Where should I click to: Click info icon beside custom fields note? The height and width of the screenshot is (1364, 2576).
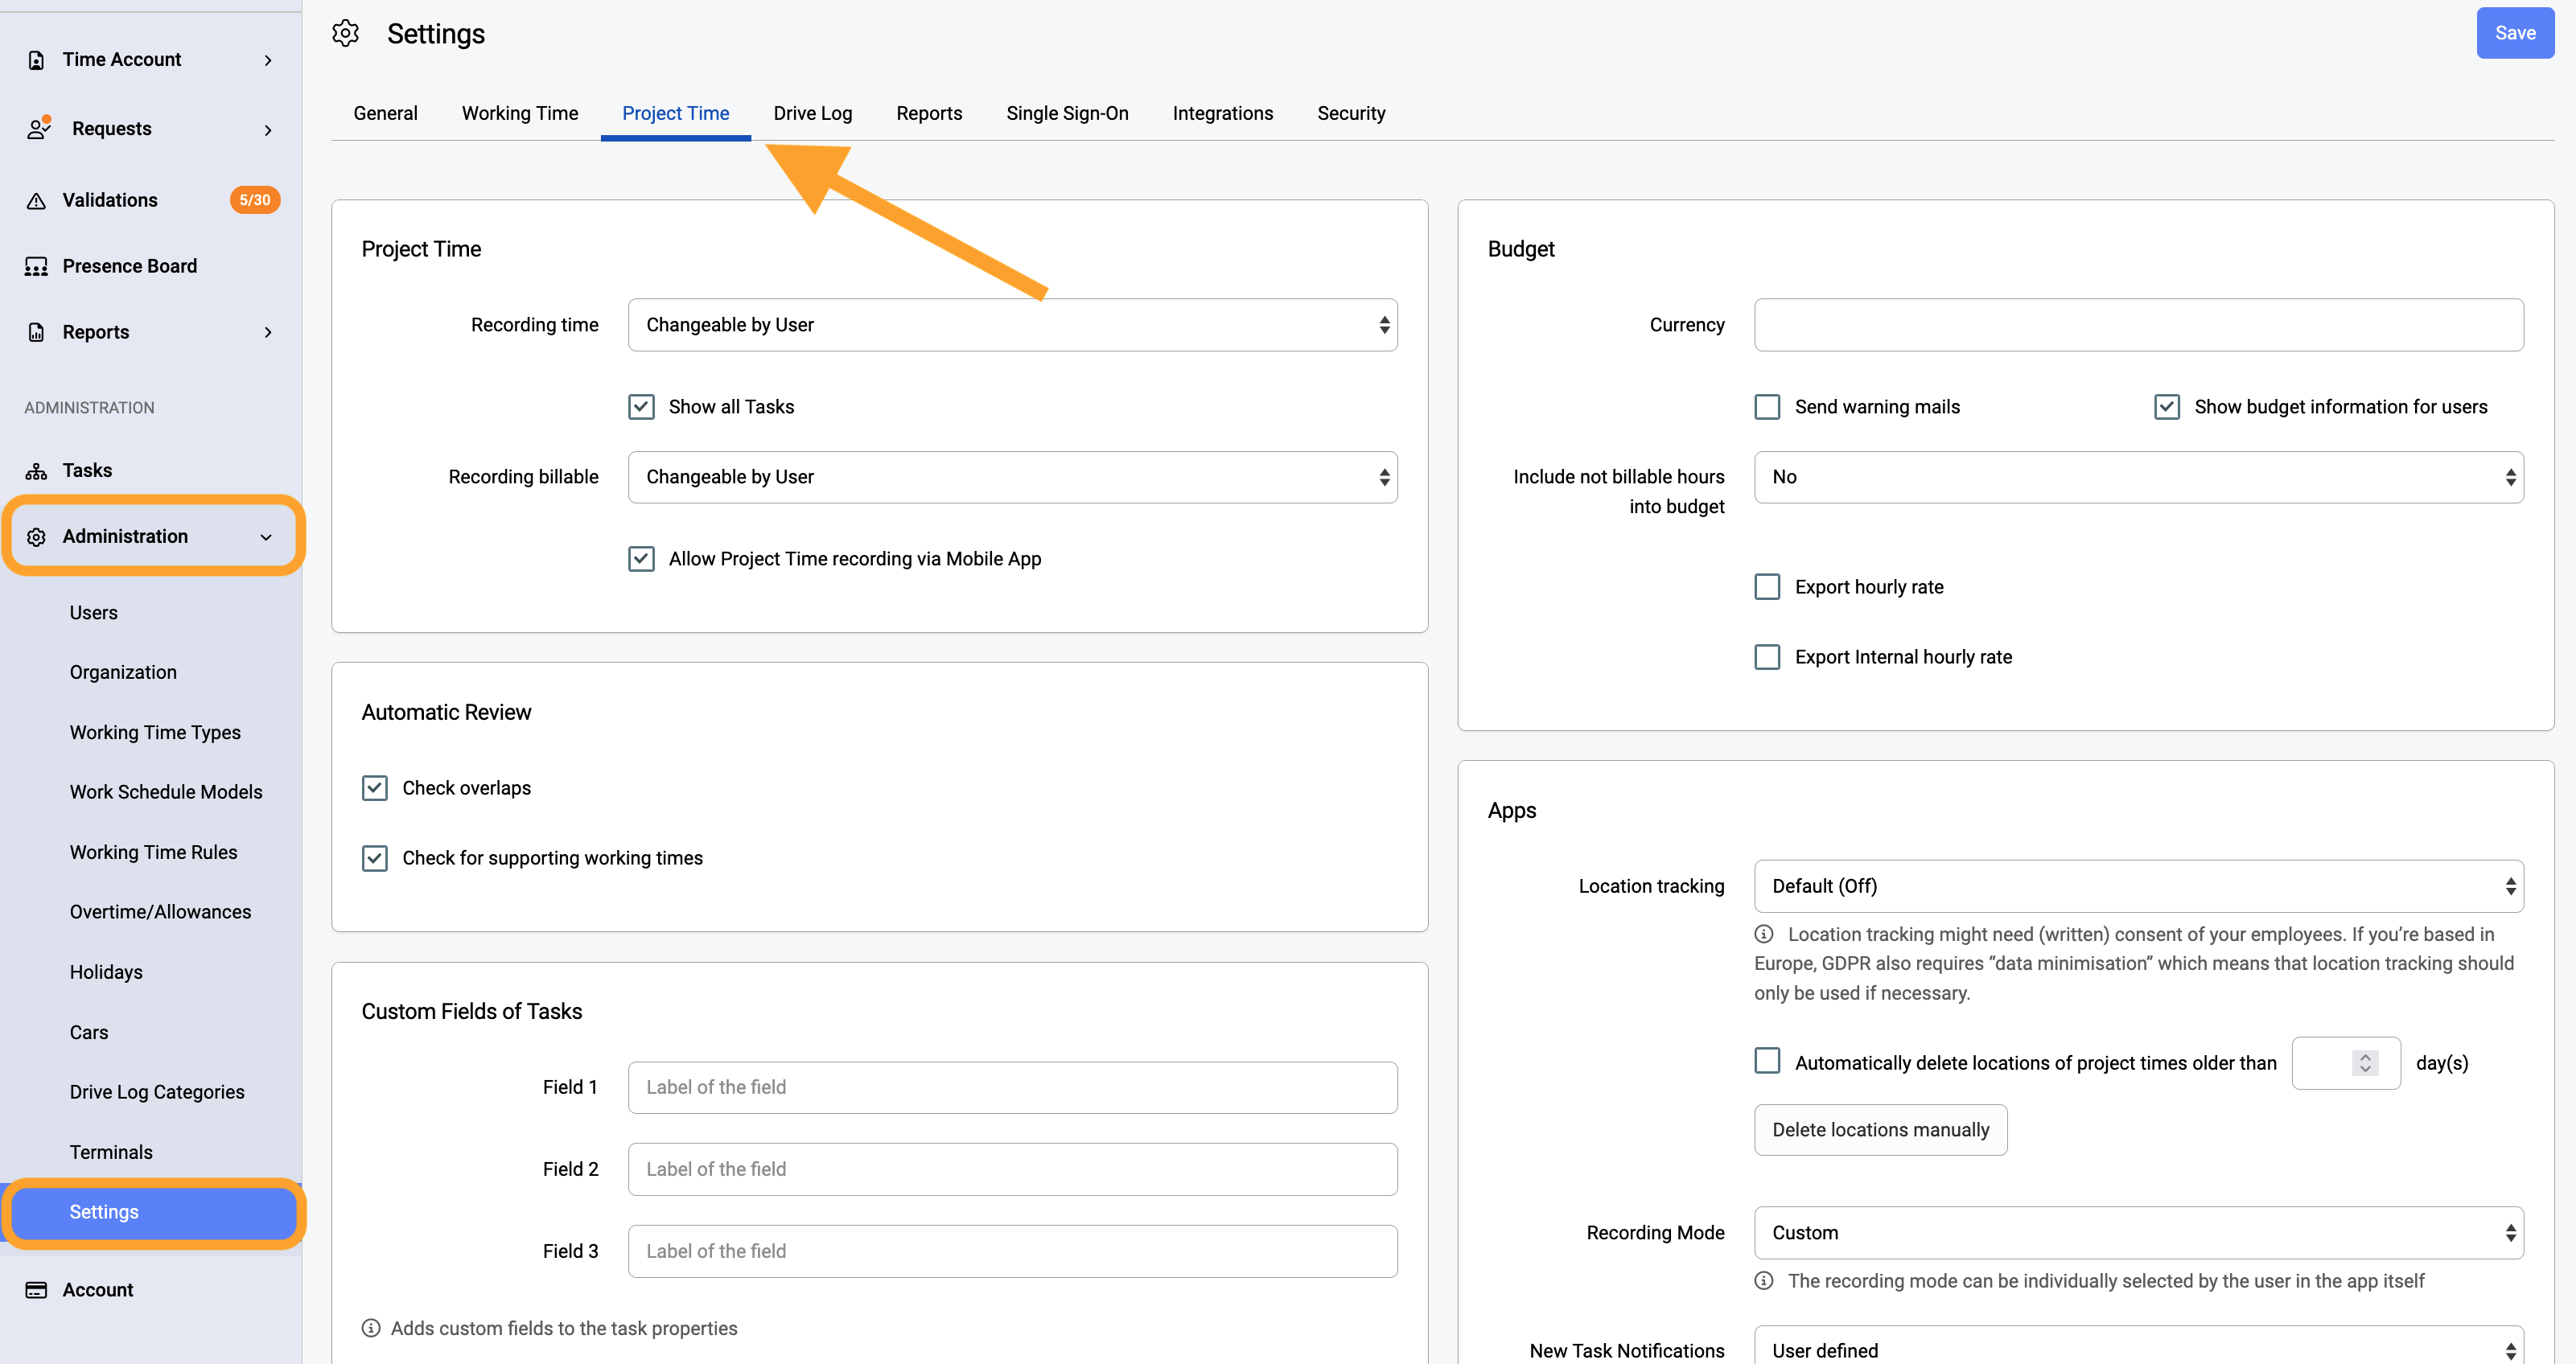tap(371, 1328)
